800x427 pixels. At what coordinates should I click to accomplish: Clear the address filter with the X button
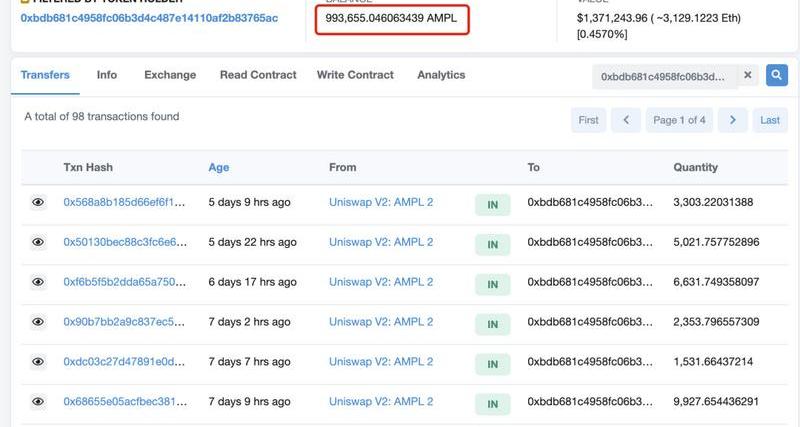tap(748, 75)
